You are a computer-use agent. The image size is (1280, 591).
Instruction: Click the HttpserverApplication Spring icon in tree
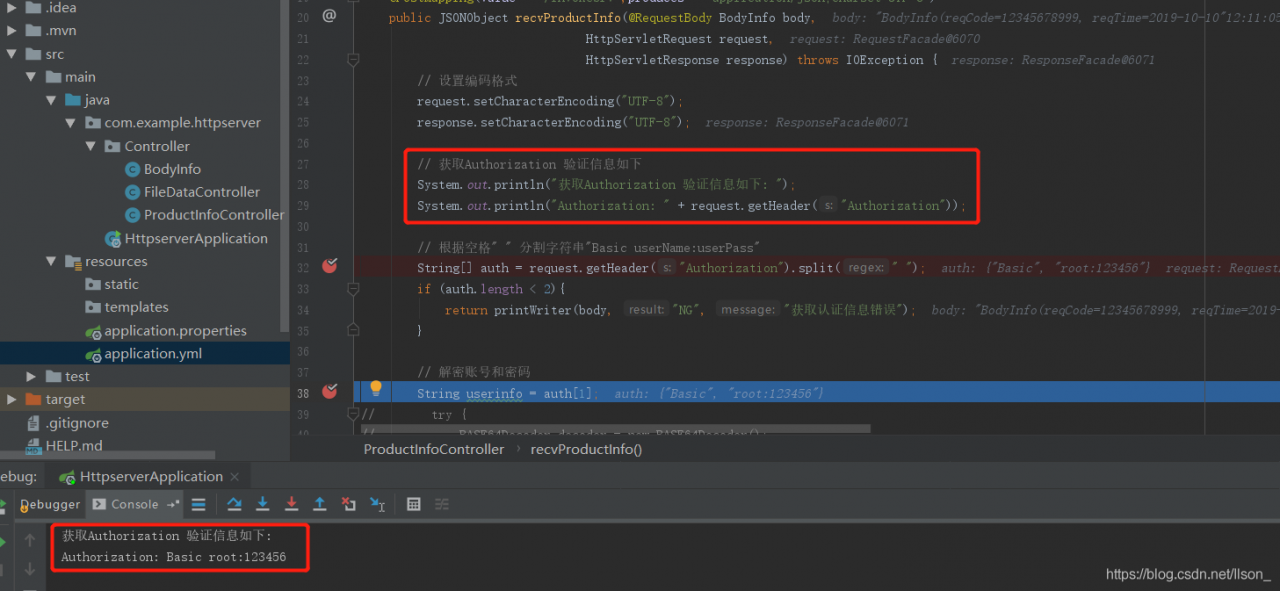point(114,238)
